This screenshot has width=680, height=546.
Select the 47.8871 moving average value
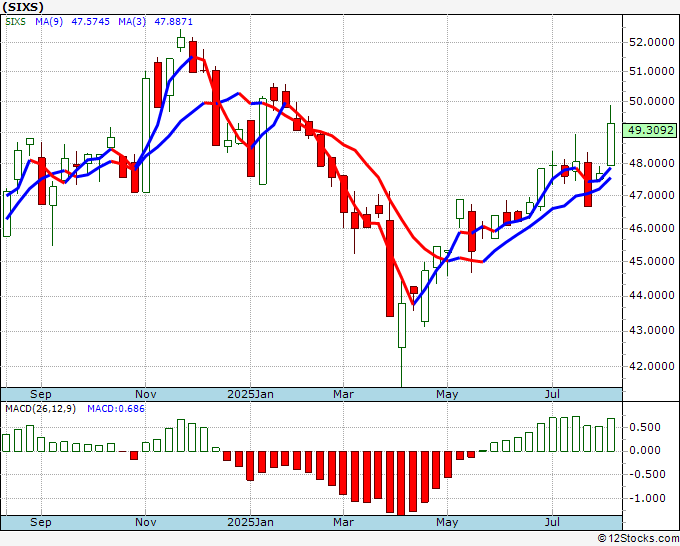pos(173,22)
